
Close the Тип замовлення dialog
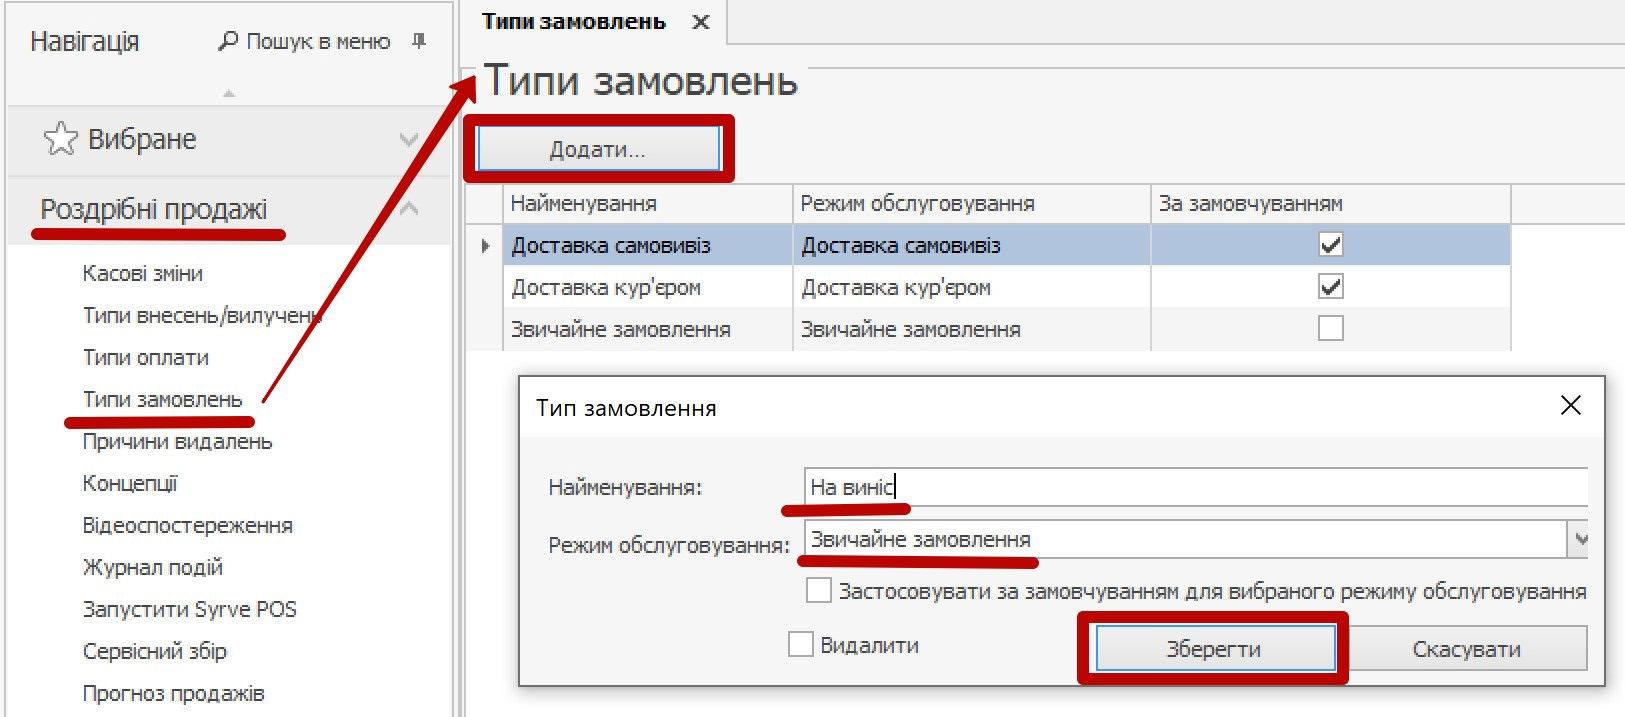pos(1570,405)
